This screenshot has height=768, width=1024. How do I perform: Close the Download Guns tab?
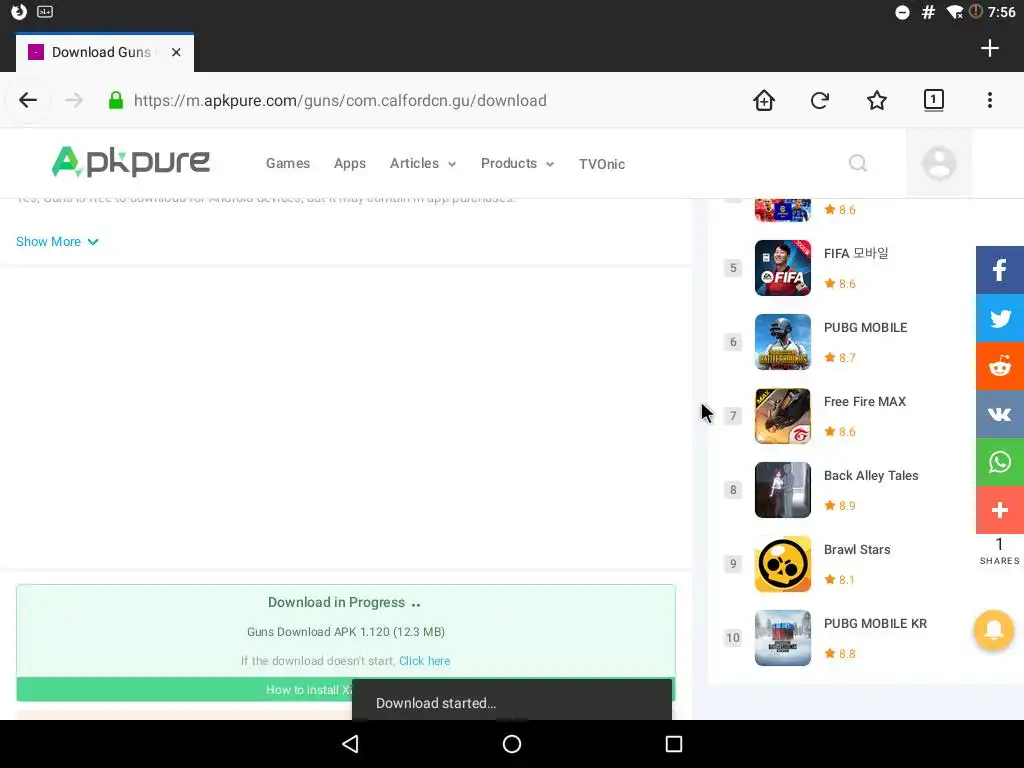coord(176,52)
